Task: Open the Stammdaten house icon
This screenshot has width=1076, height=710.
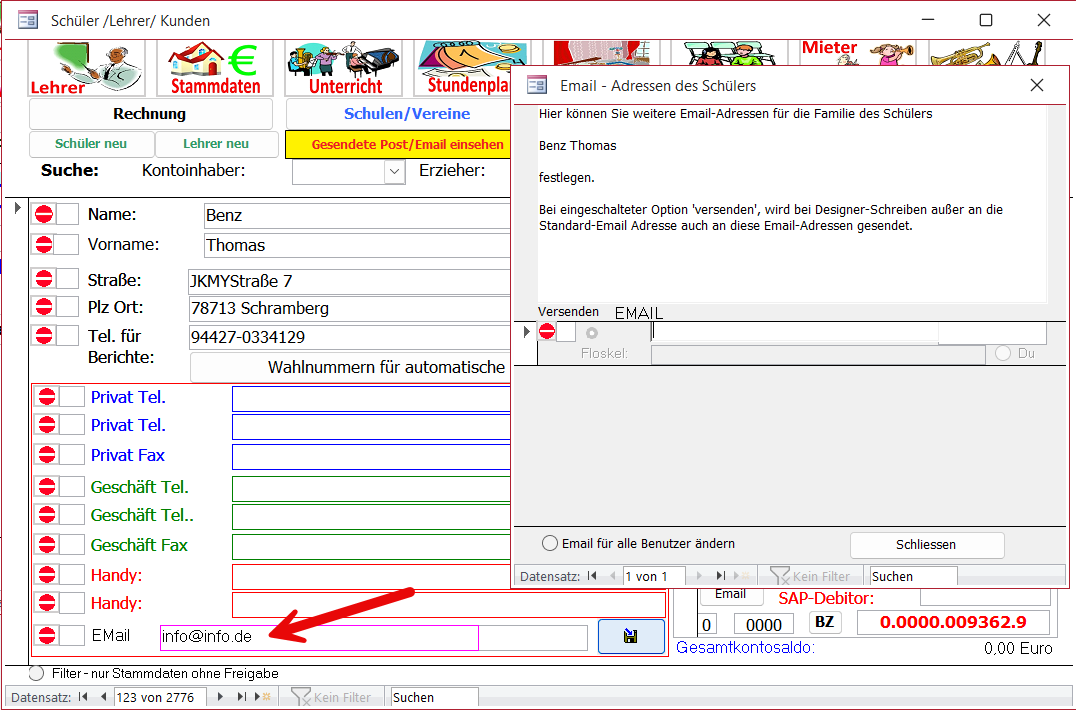Action: pyautogui.click(x=214, y=68)
